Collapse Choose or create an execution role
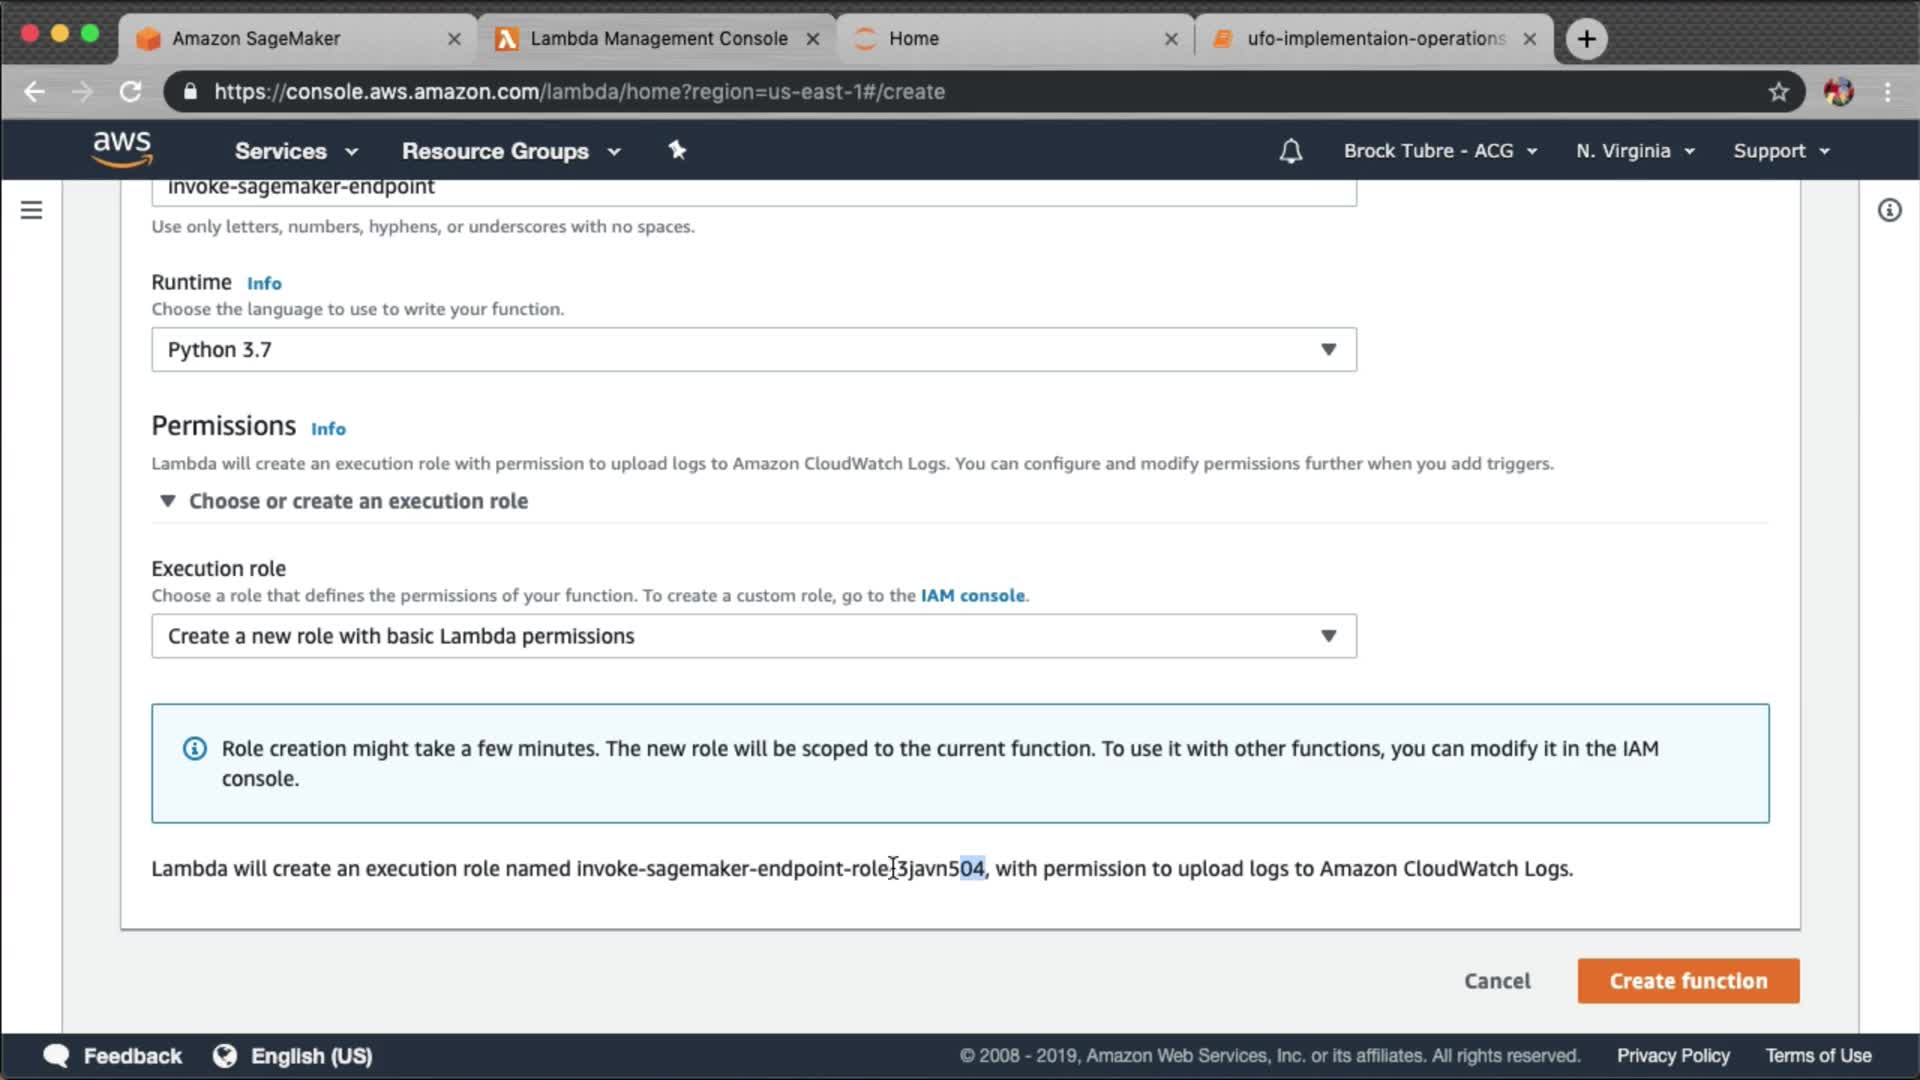Image resolution: width=1920 pixels, height=1080 pixels. tap(168, 501)
